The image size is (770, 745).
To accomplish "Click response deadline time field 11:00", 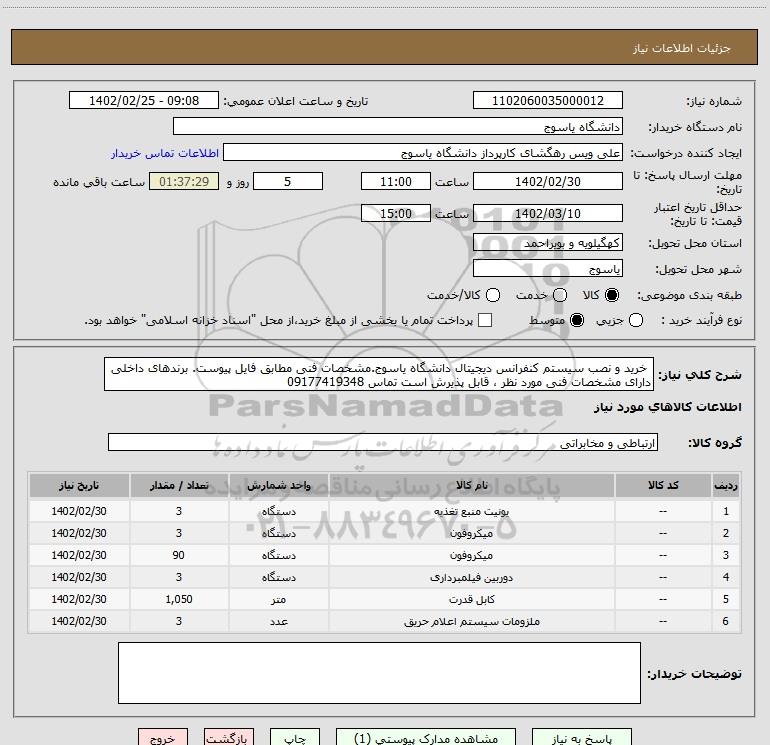I will click(x=396, y=181).
